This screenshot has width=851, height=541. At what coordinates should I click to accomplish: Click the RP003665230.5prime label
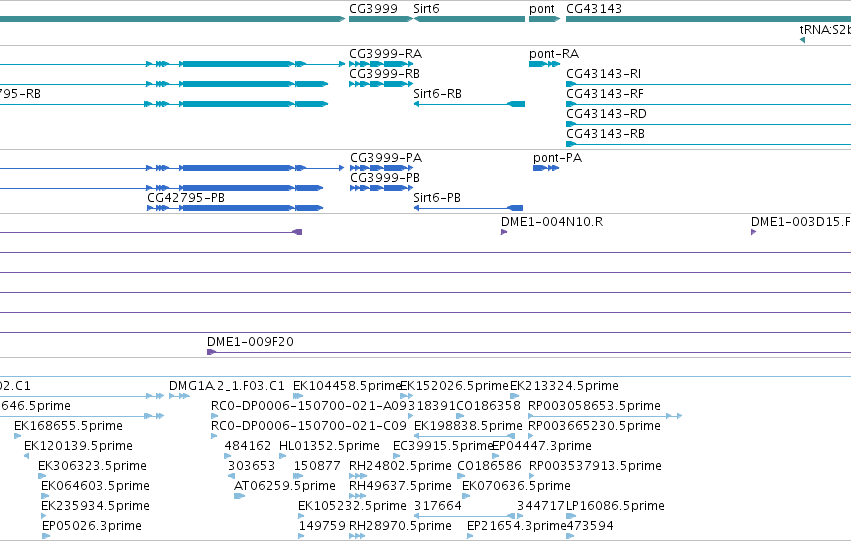tap(594, 426)
